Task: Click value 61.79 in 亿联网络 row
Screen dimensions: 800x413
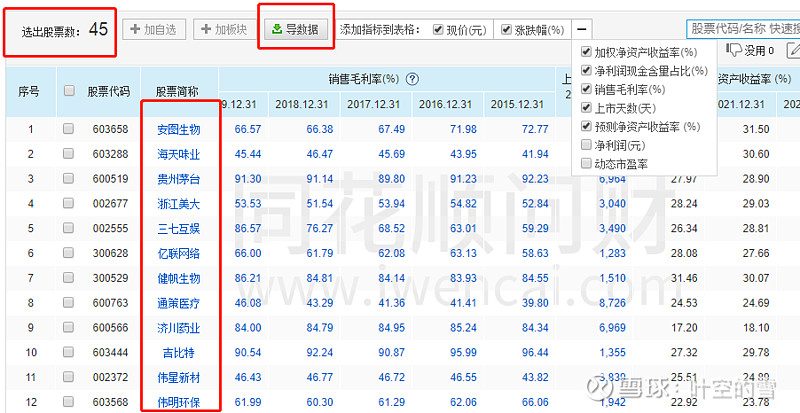Action: pyautogui.click(x=320, y=253)
